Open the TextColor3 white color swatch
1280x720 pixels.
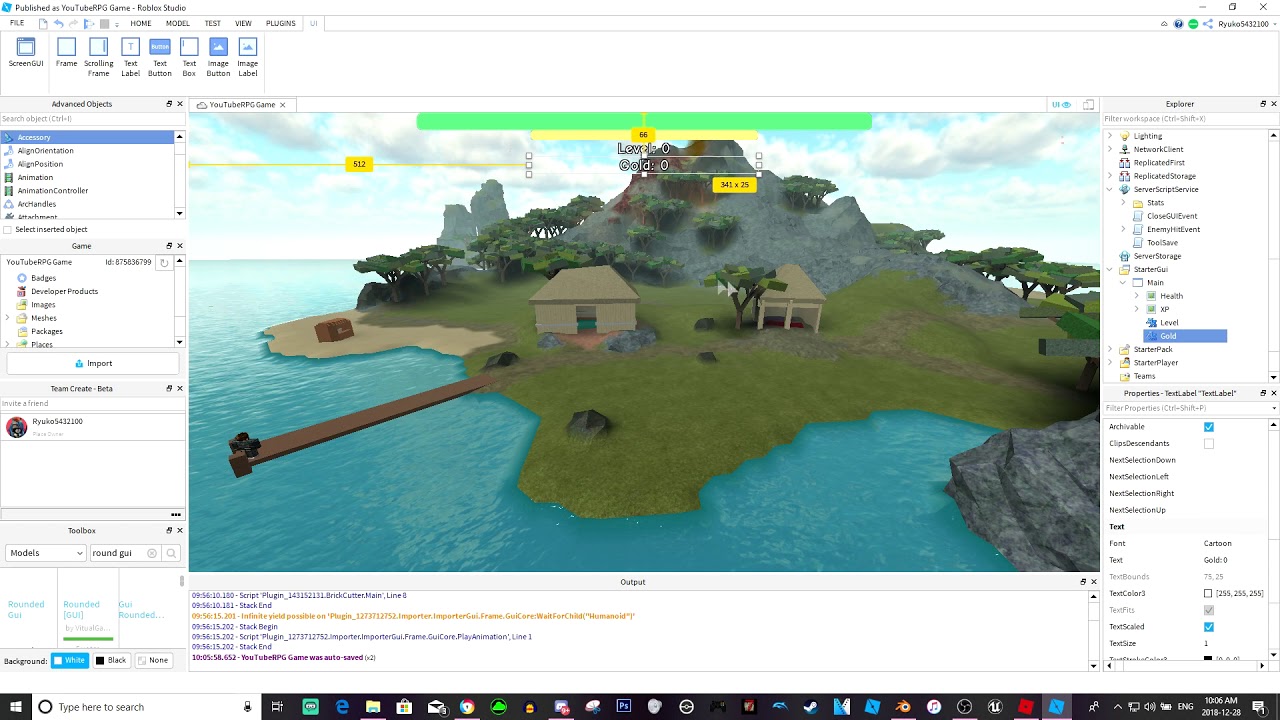(1208, 594)
